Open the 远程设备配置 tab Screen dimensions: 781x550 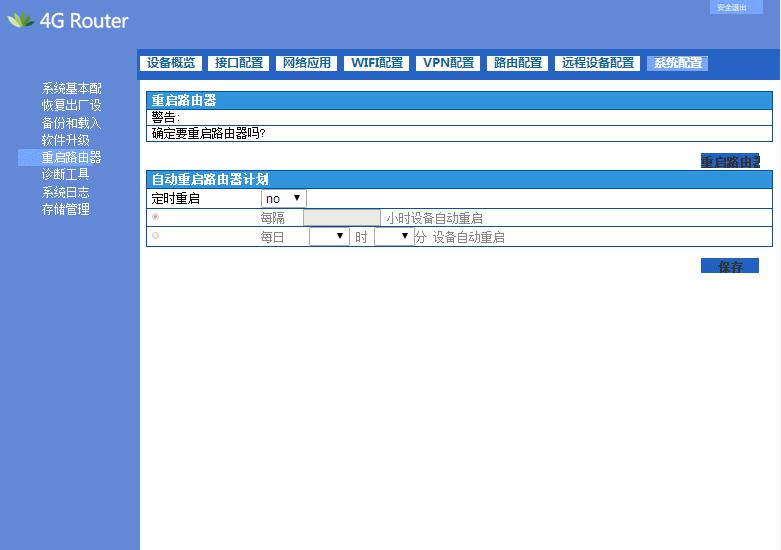pos(598,63)
